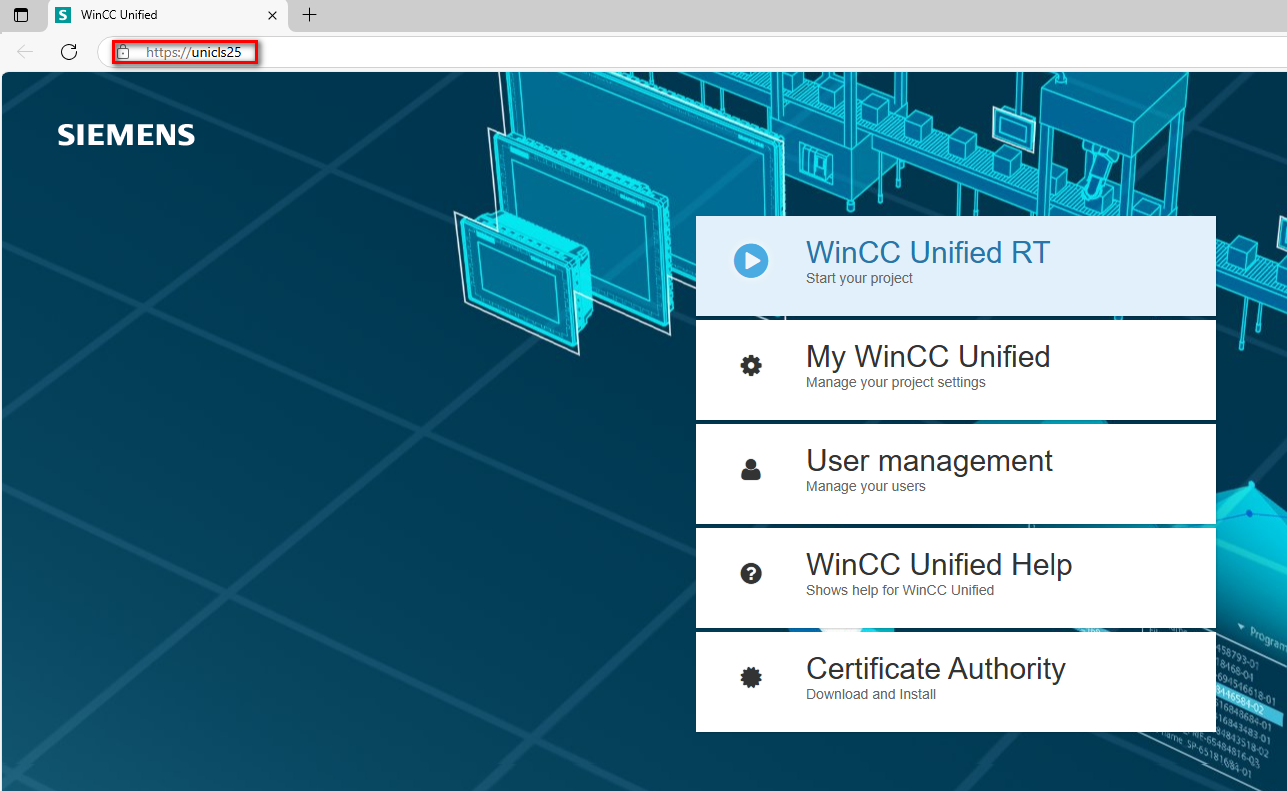
Task: Open a new tab with the plus button
Action: click(x=310, y=15)
